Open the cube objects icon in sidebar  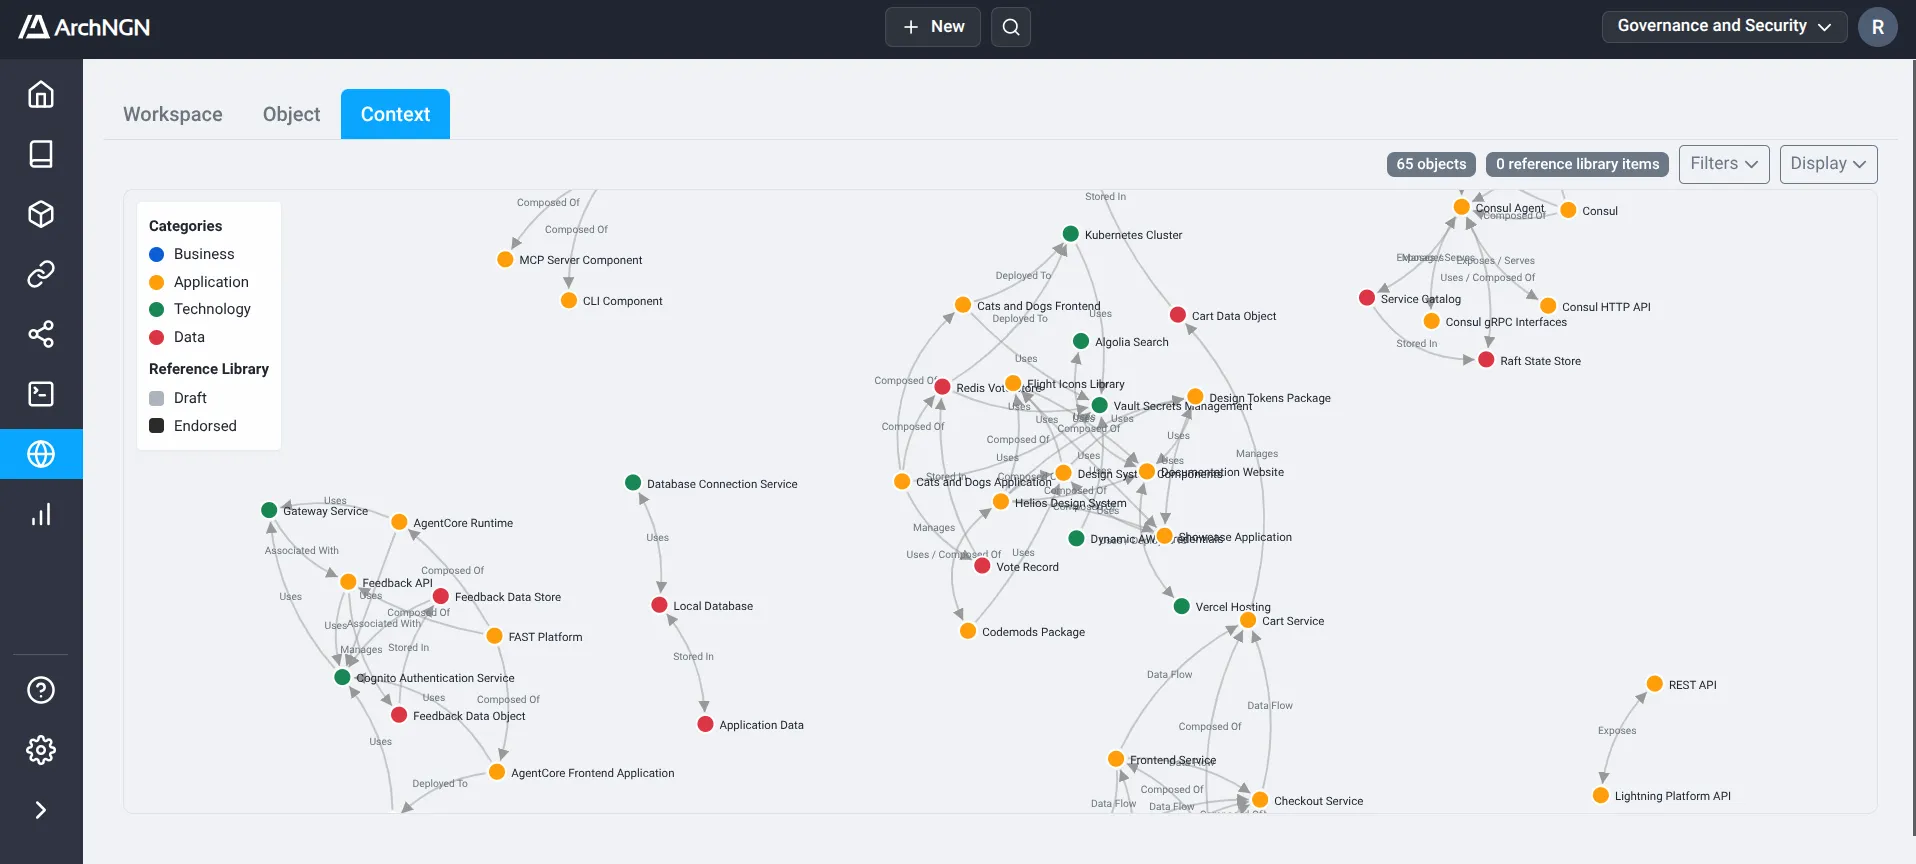pyautogui.click(x=41, y=214)
